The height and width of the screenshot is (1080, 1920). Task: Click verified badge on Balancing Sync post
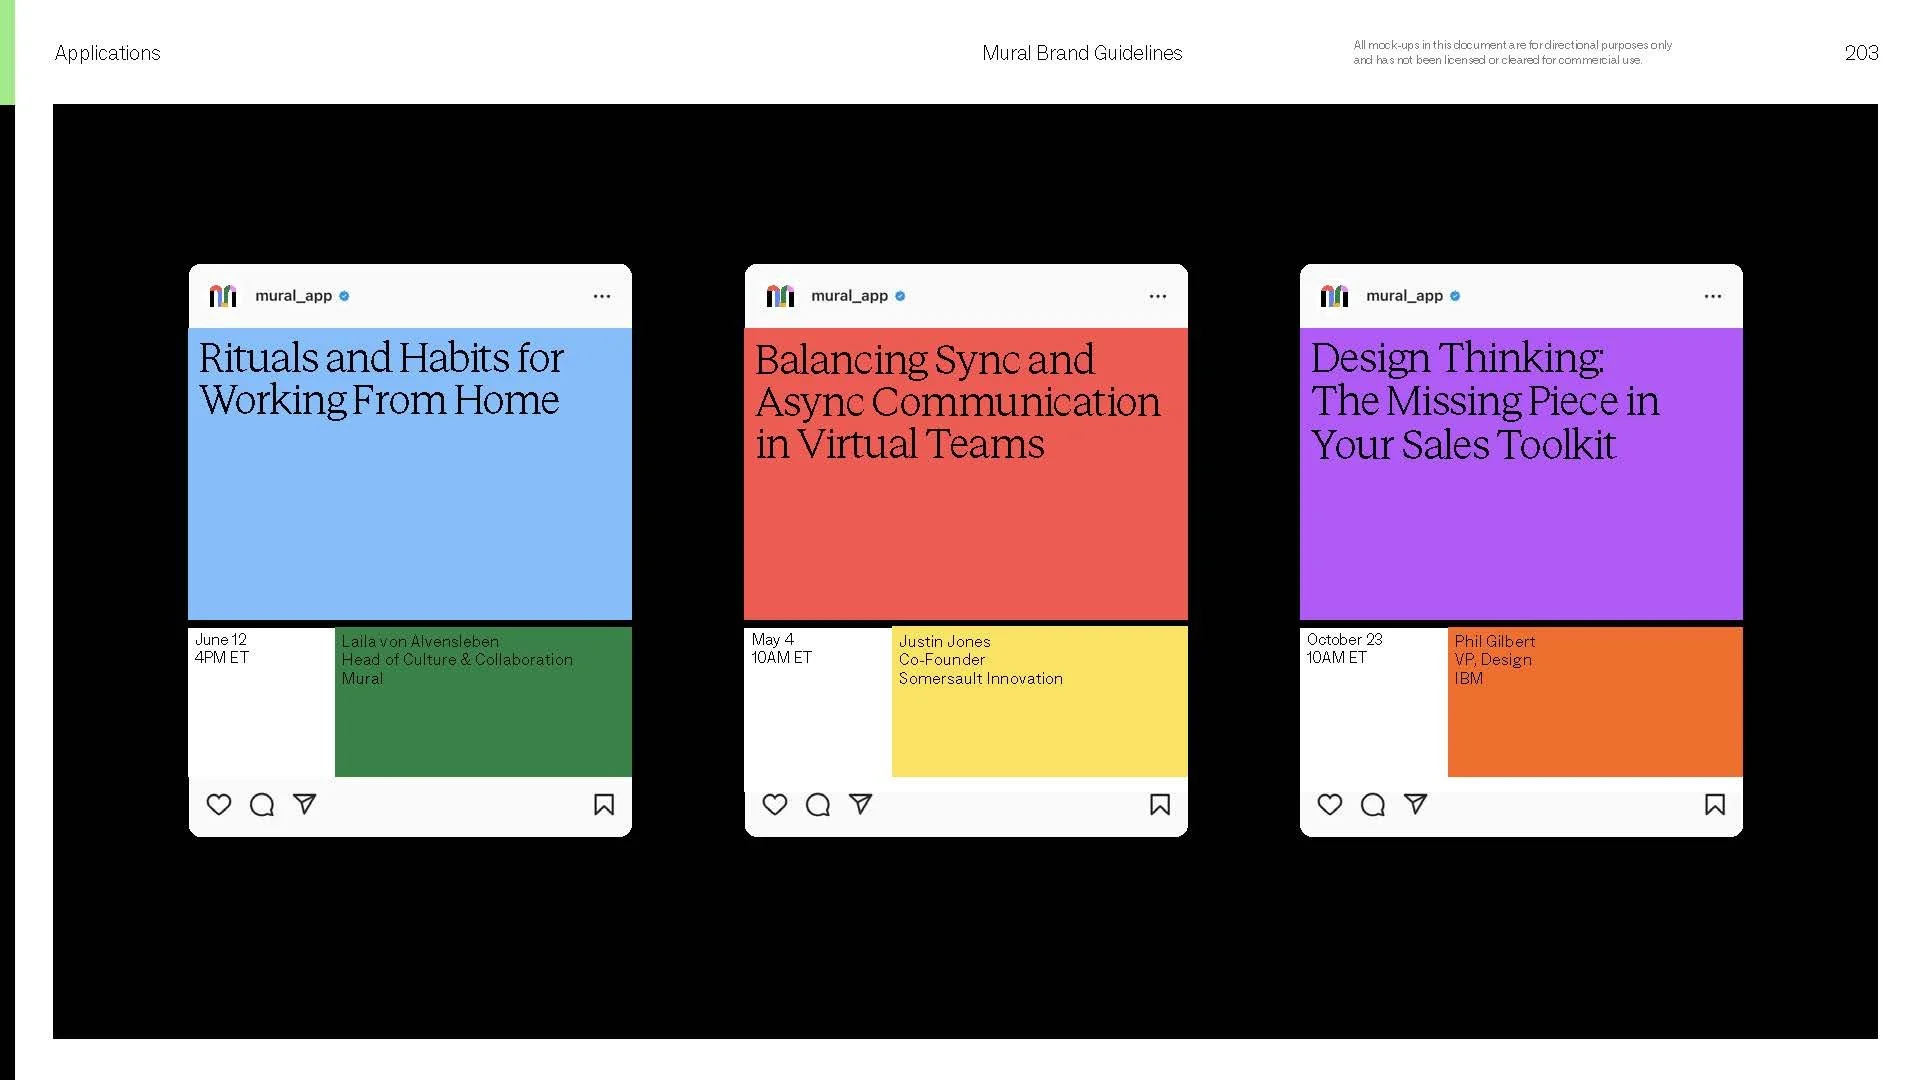click(x=900, y=296)
